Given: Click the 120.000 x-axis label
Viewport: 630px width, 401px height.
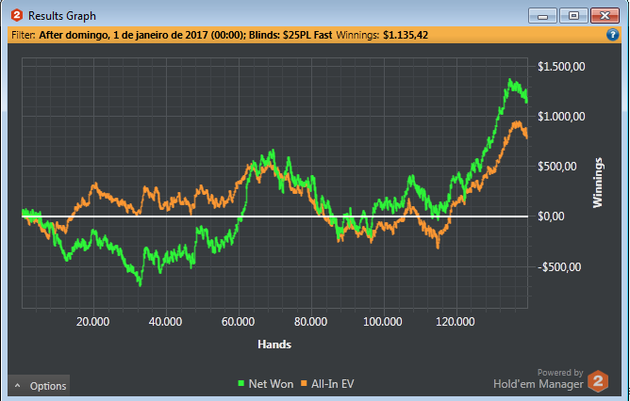Looking at the screenshot, I should (x=456, y=321).
